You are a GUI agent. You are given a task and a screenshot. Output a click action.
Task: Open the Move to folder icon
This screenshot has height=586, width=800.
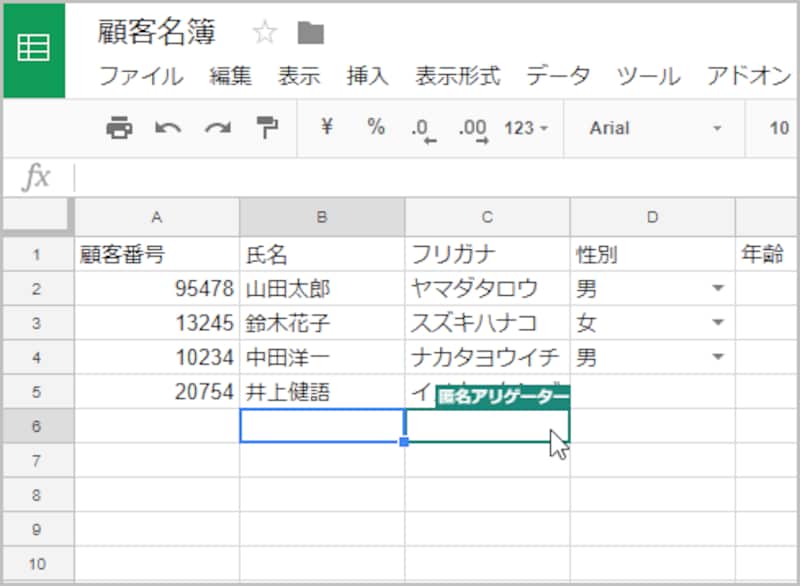coord(311,32)
